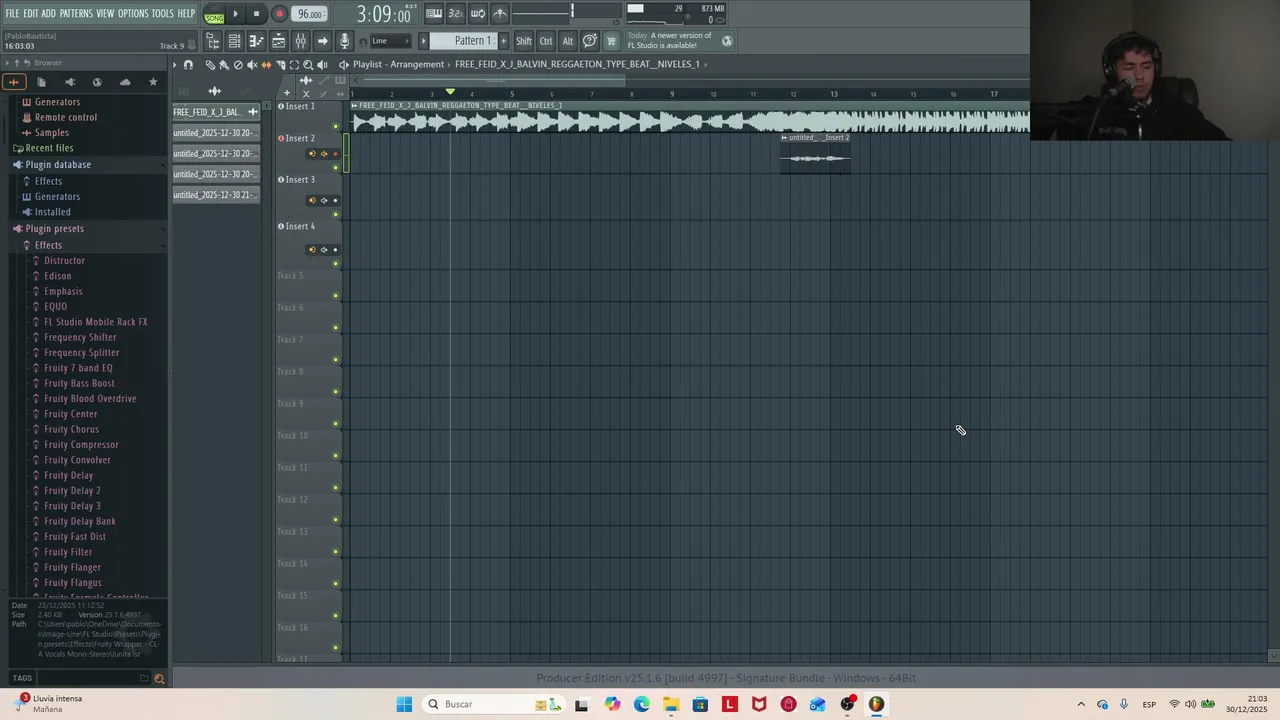Select the playback speaker tool in playlist

click(322, 65)
